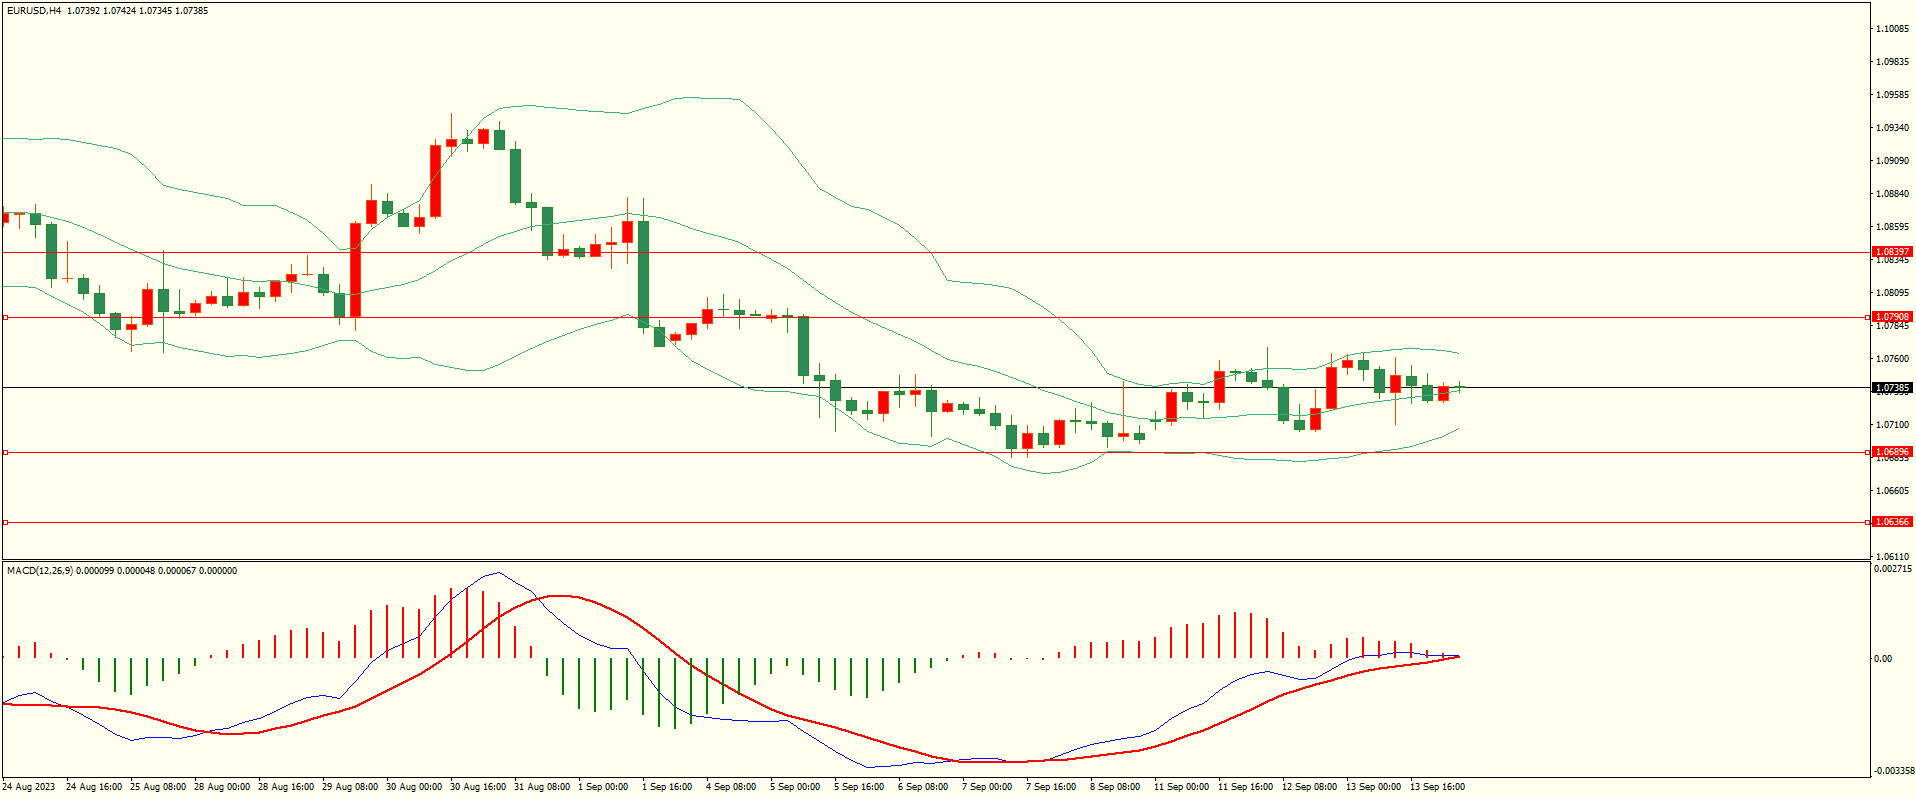Click the 30 Aug 00:00 time label
The image size is (1916, 798).
(414, 787)
